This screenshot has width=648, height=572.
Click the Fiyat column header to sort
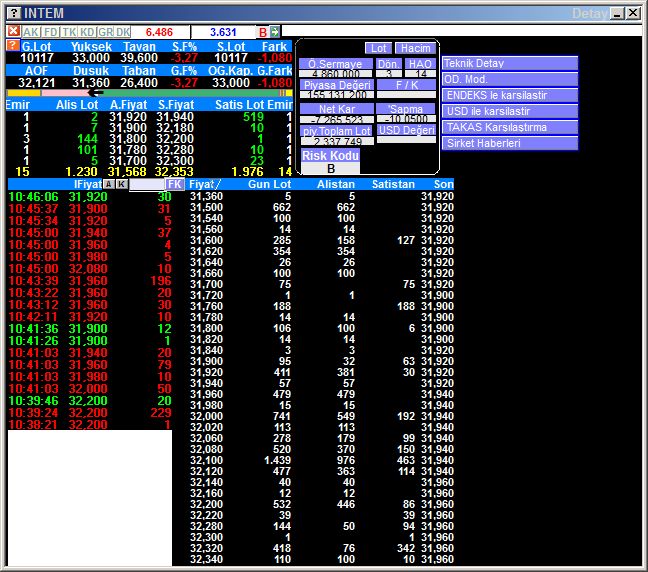[205, 184]
